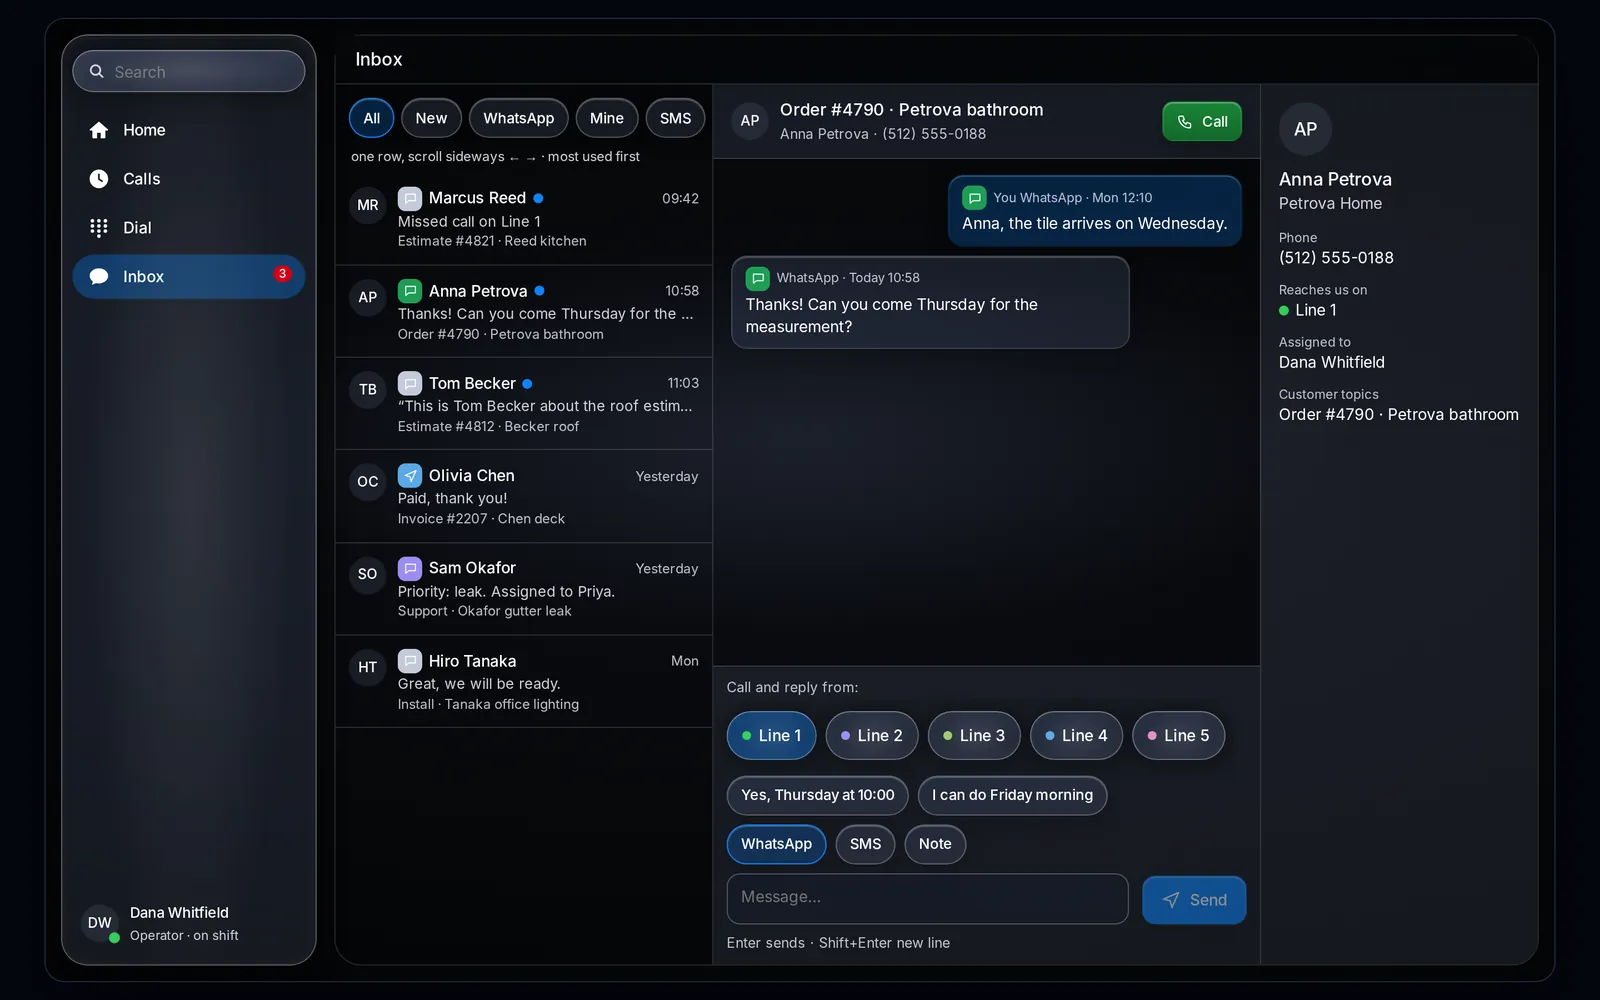Filter inbox by All

coord(371,118)
